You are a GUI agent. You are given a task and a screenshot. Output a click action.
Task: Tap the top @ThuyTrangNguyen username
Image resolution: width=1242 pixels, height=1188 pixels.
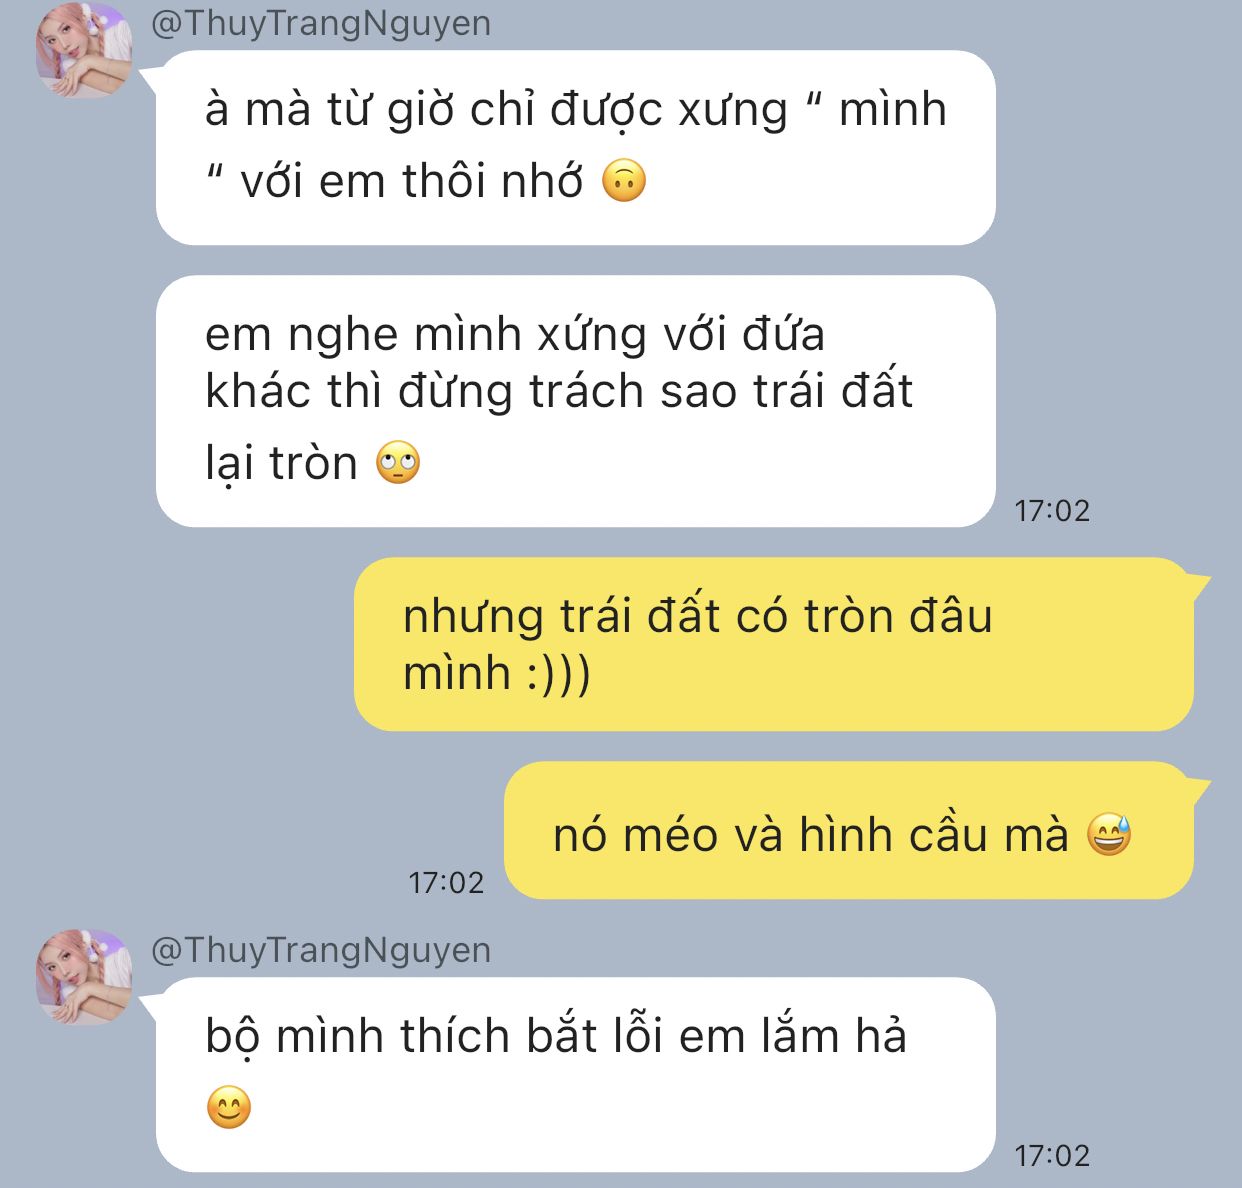321,24
